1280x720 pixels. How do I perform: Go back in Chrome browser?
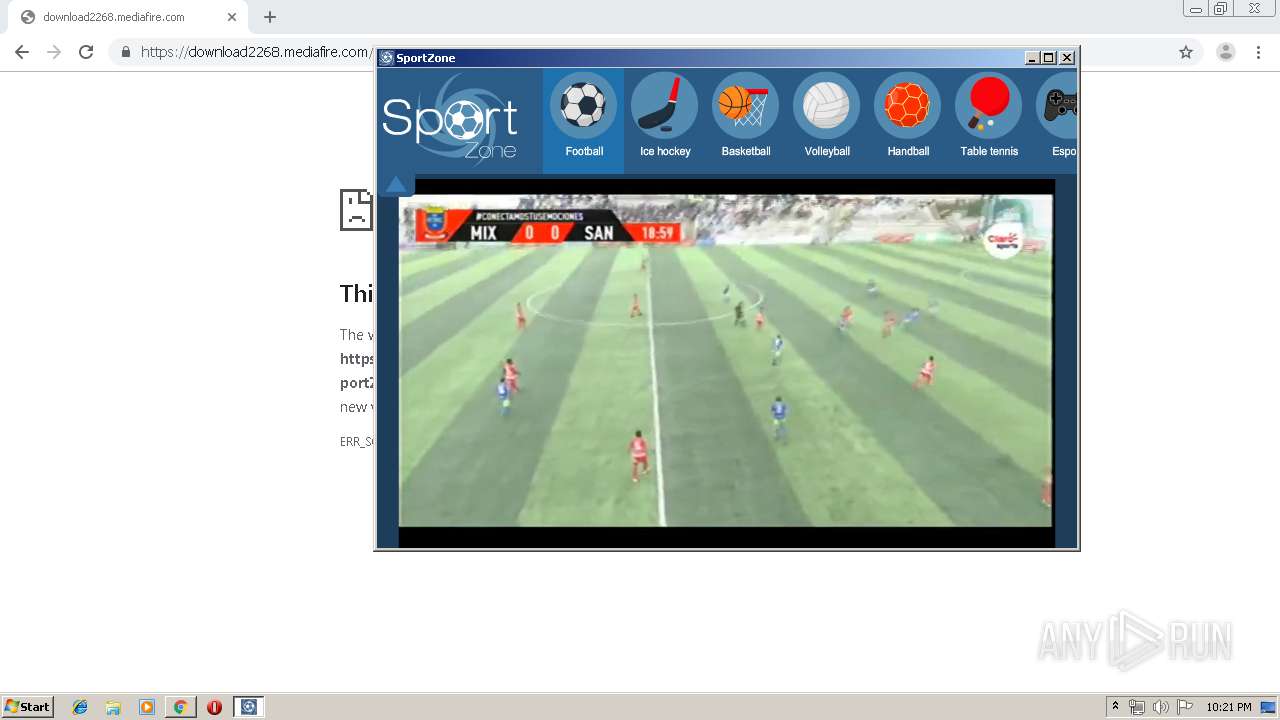22,52
